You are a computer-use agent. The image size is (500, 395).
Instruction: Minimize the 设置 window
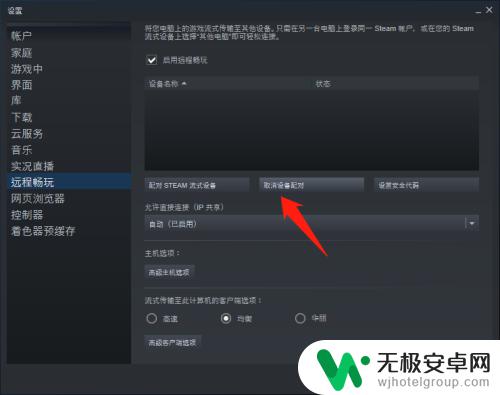pos(478,11)
